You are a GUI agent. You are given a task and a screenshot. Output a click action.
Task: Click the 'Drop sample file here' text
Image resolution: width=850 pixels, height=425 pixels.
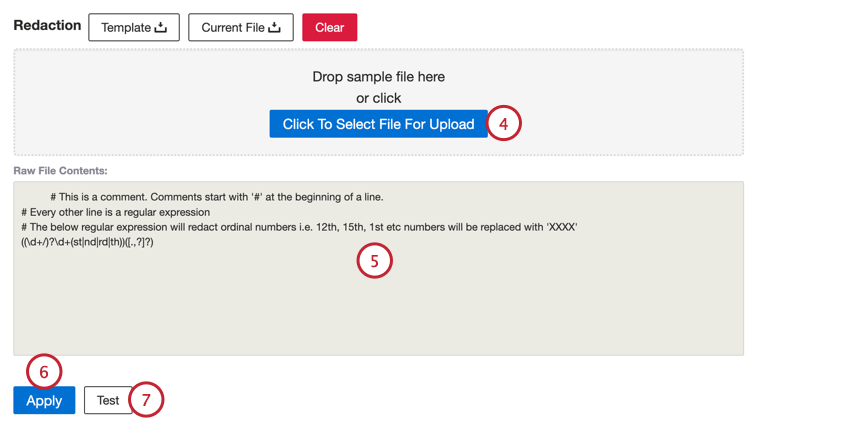[378, 77]
